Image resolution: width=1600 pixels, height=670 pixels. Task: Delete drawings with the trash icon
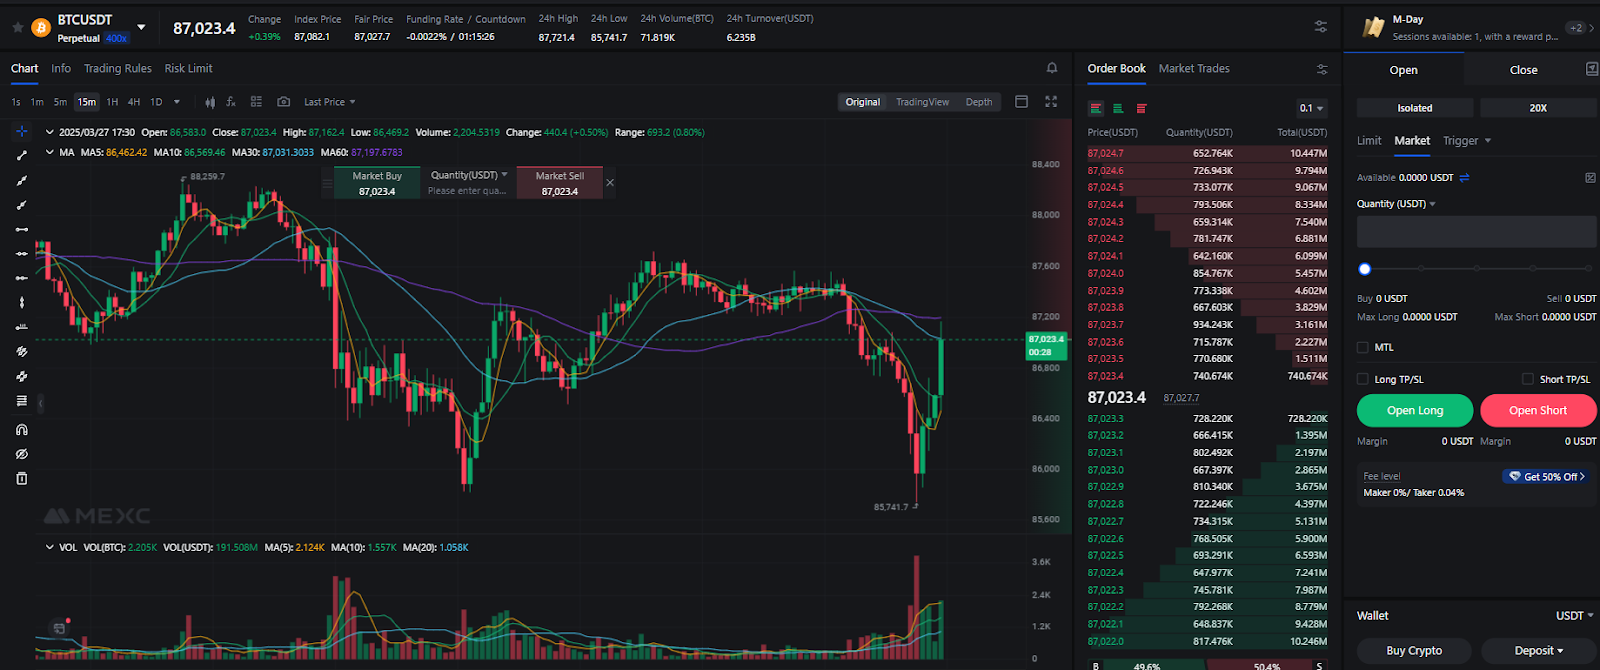pos(22,479)
